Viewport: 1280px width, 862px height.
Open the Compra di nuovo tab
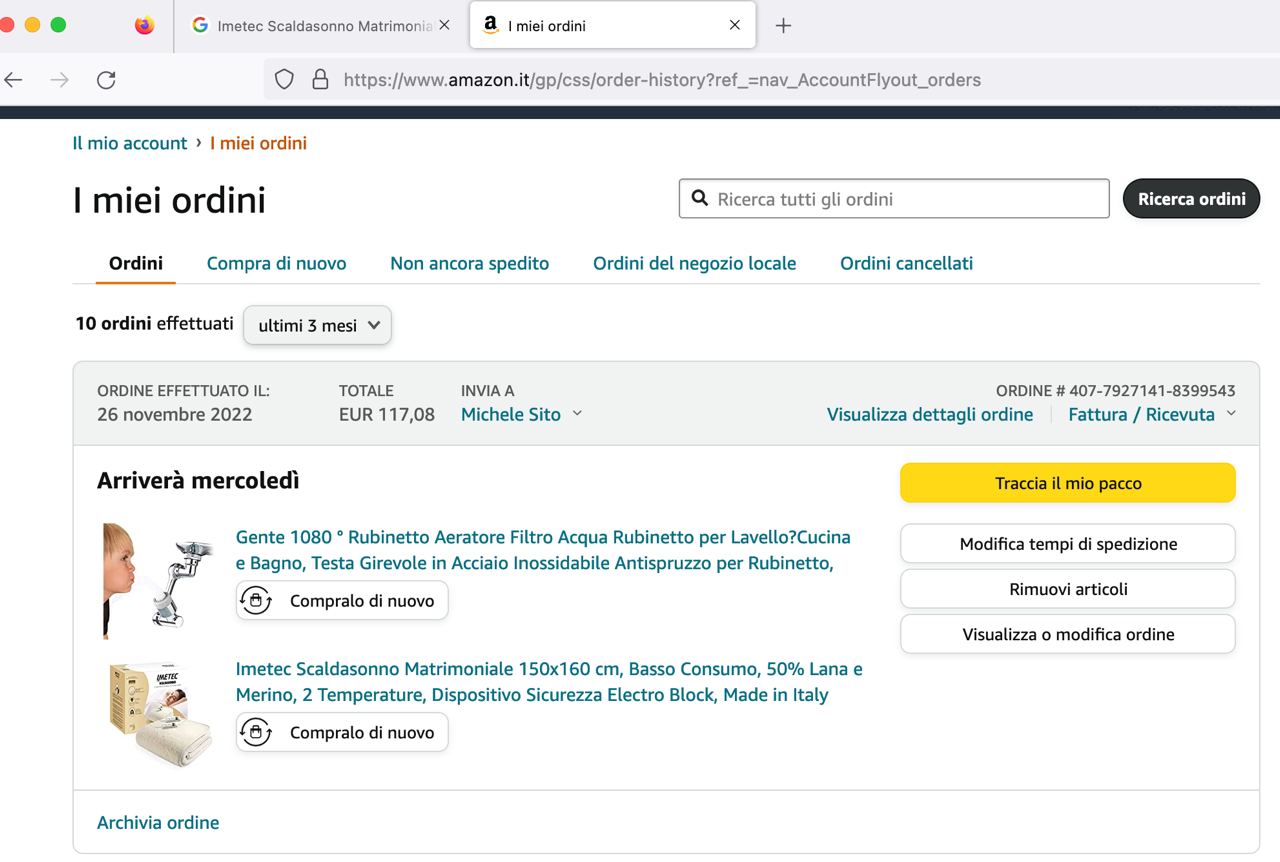277,263
